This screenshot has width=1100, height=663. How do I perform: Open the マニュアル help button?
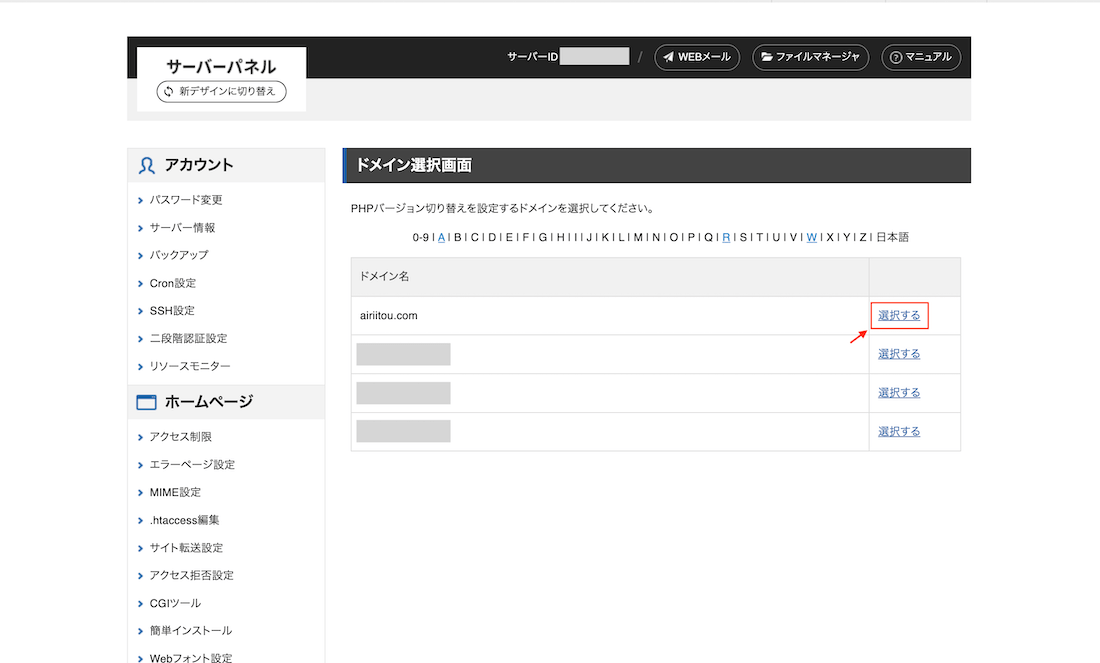click(x=920, y=57)
